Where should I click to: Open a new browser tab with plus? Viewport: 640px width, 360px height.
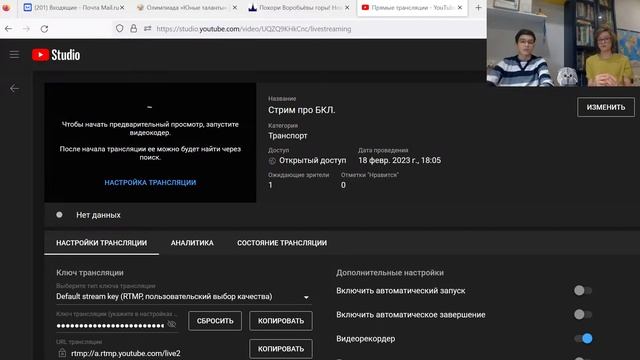(x=478, y=7)
